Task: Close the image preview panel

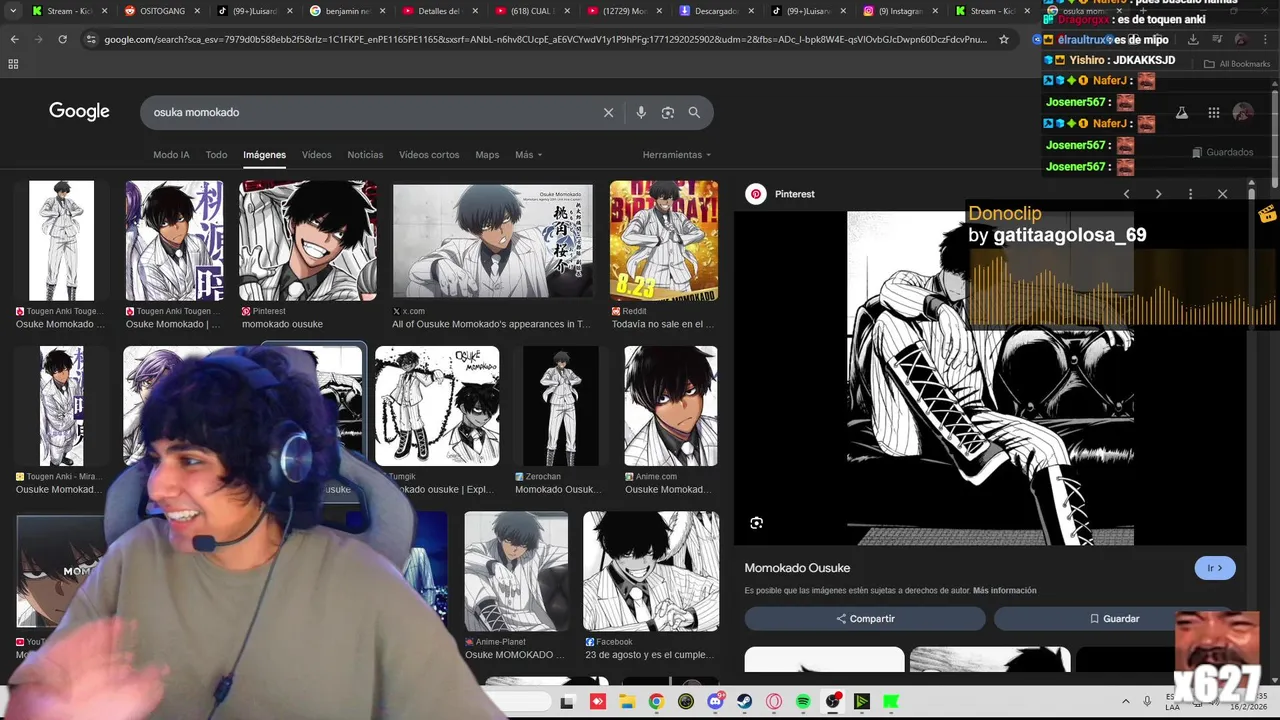Action: [1222, 194]
